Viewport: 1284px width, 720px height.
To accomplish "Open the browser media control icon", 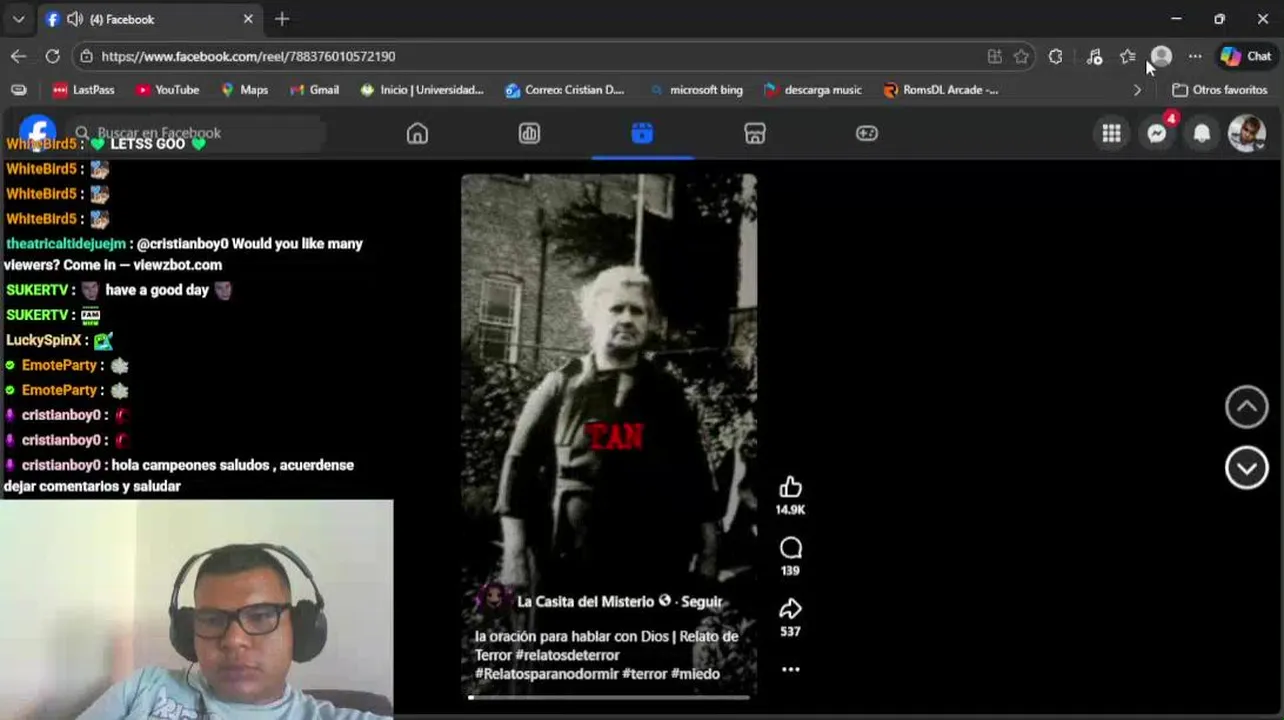I will [1094, 56].
